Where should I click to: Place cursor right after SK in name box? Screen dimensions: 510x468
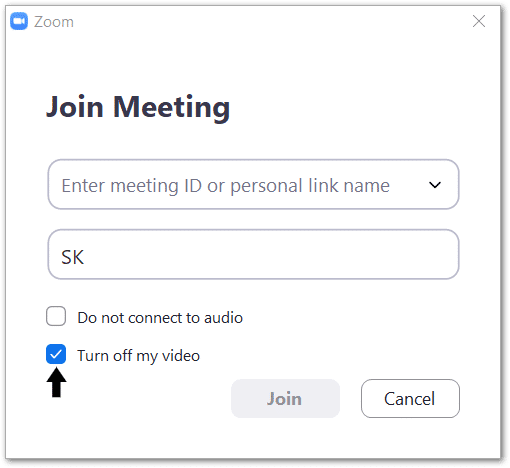coord(85,257)
